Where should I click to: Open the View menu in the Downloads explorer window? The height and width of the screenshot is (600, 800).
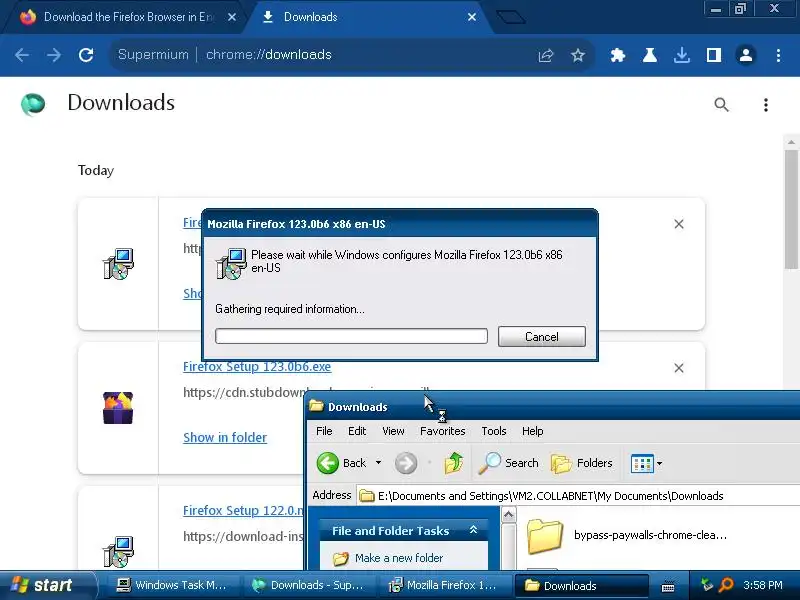393,431
